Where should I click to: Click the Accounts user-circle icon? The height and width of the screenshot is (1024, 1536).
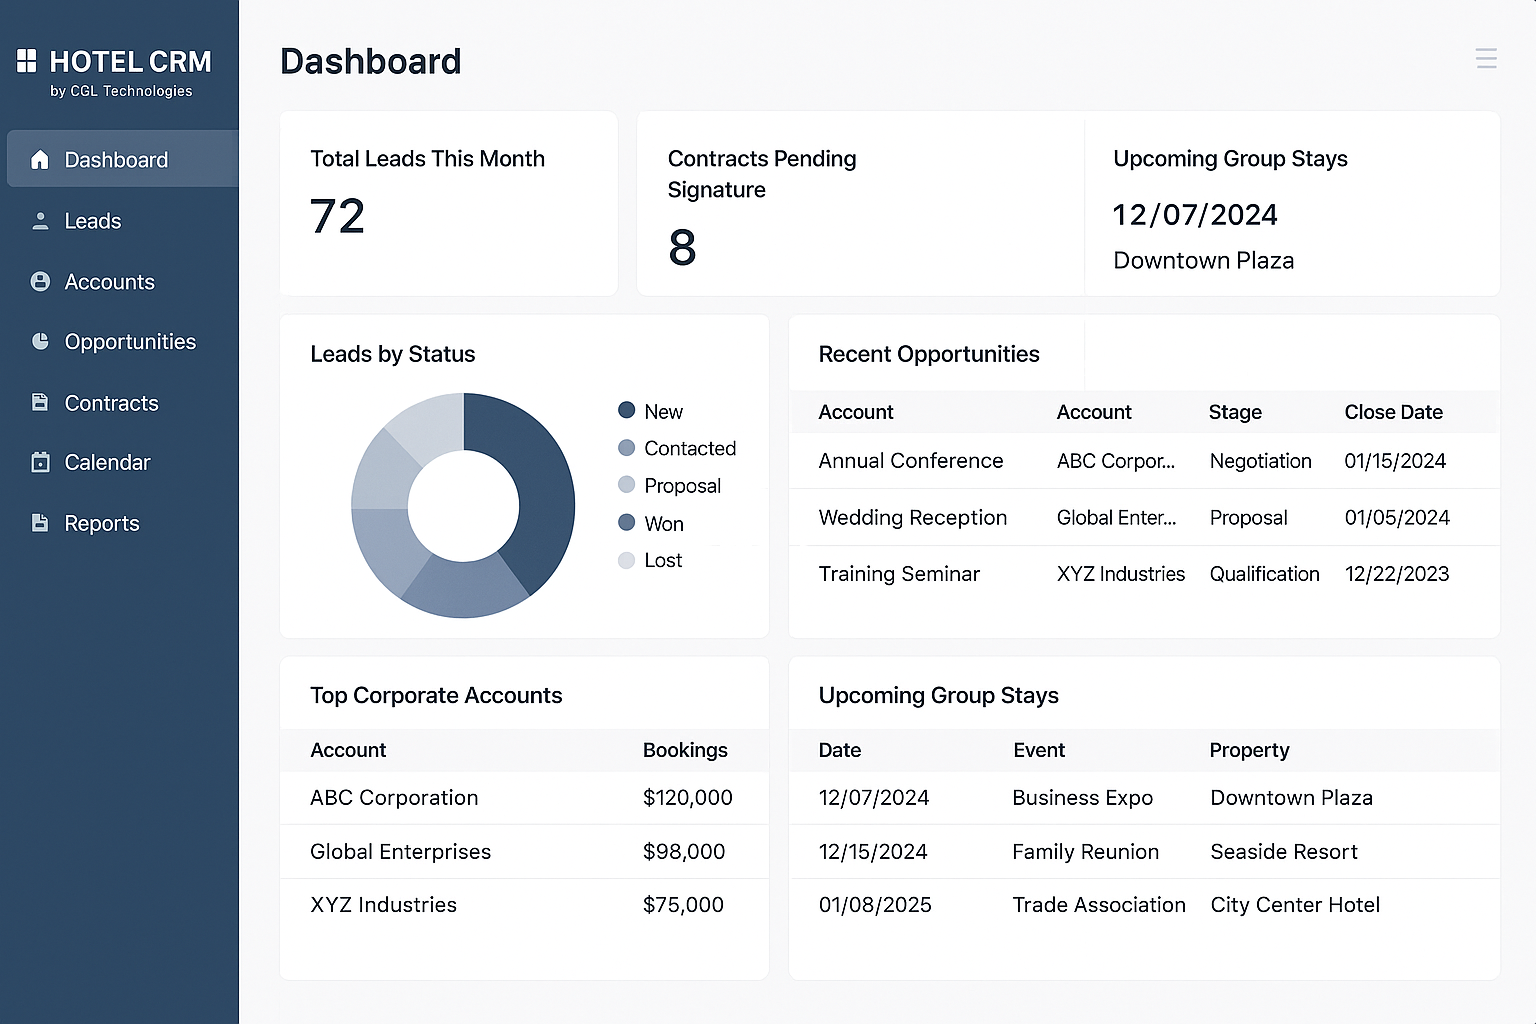point(40,282)
